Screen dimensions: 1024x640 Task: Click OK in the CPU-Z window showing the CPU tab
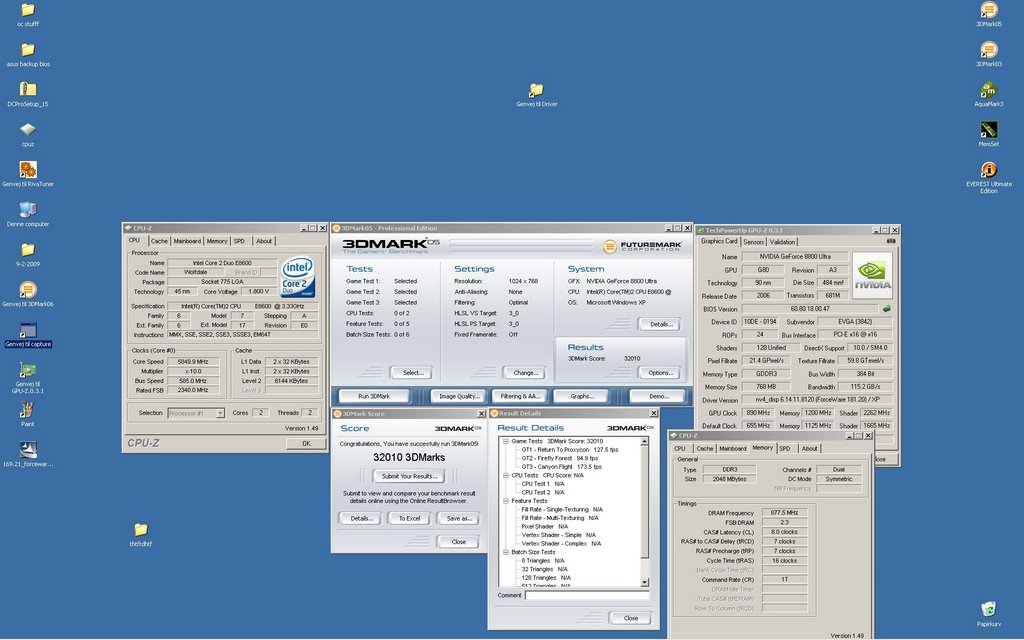(306, 443)
